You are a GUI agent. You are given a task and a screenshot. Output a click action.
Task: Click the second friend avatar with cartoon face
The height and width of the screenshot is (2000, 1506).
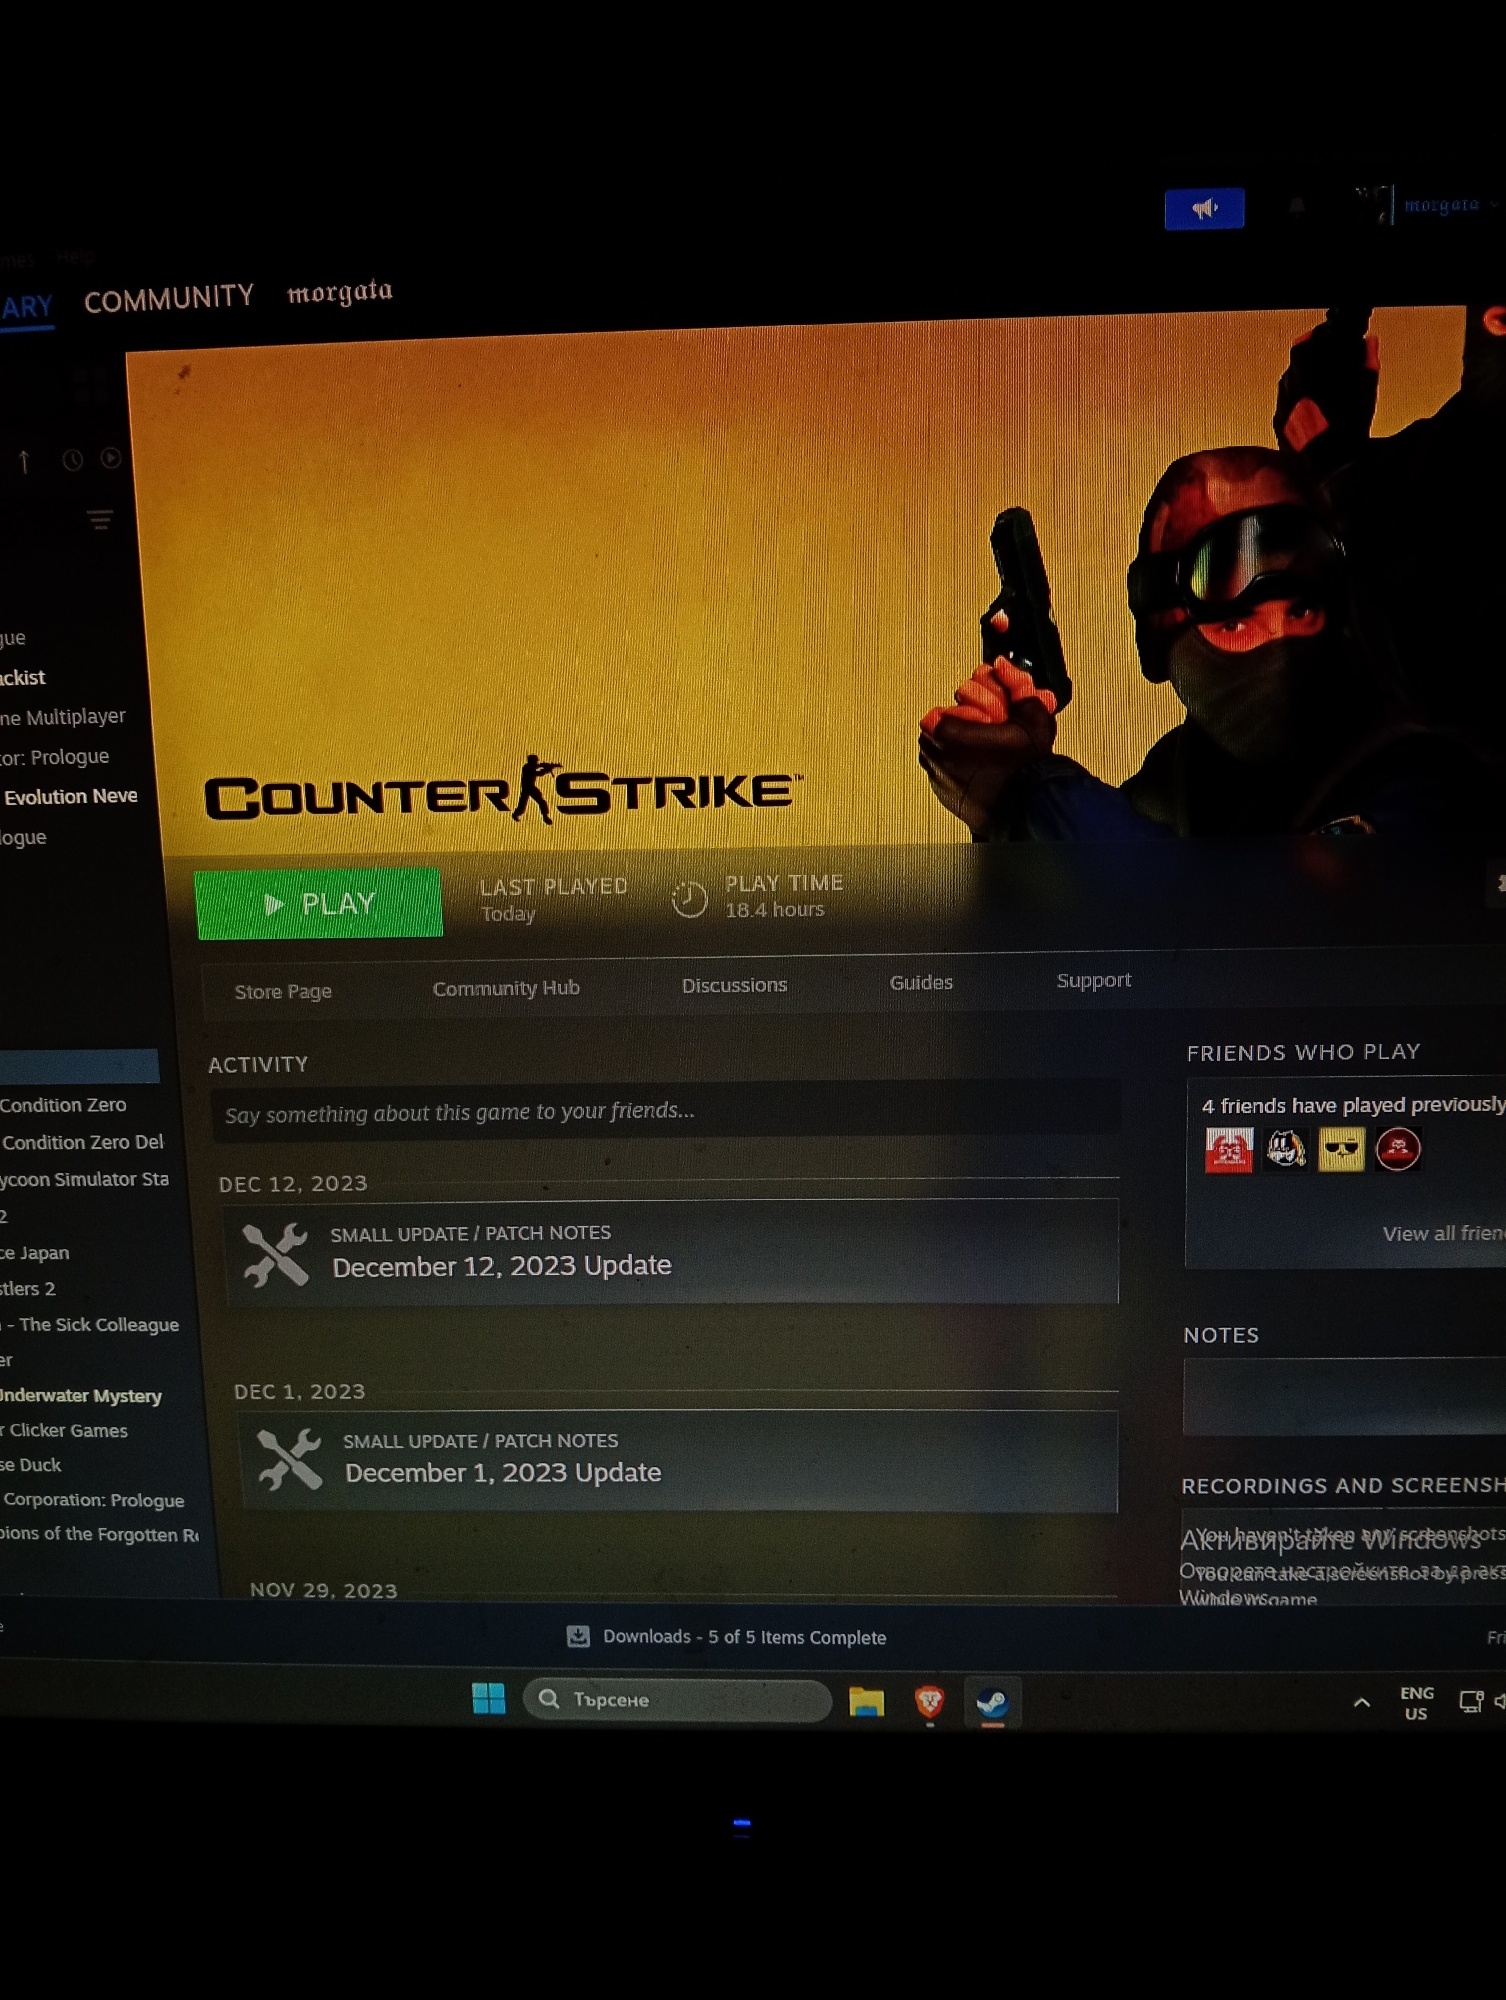coord(1286,1148)
